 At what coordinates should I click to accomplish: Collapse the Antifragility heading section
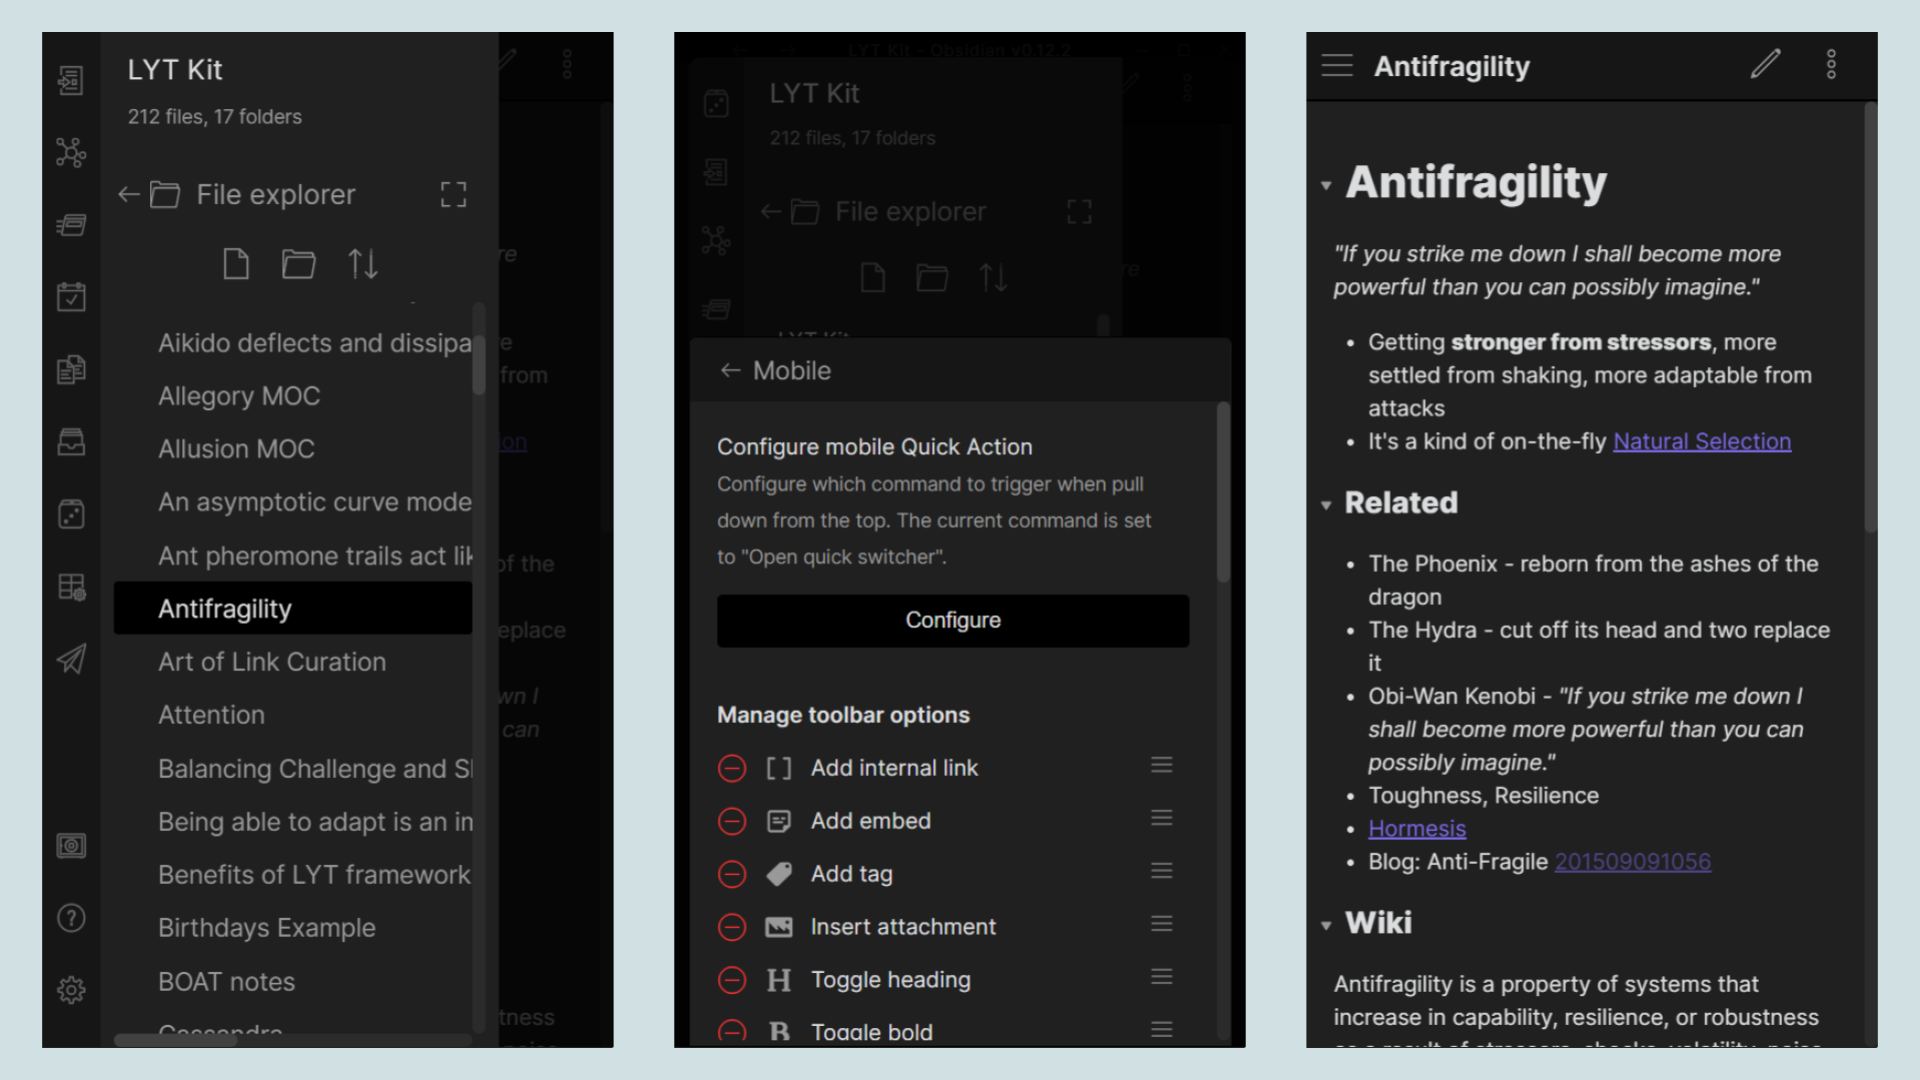point(1326,185)
